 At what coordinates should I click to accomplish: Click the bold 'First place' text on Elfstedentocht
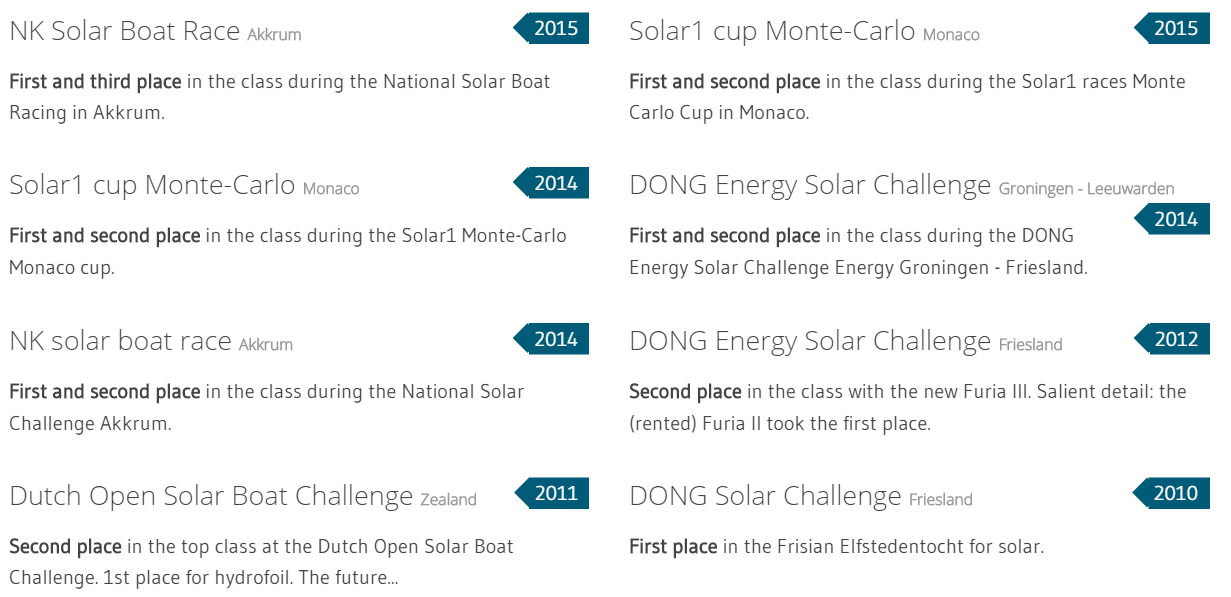pos(673,547)
